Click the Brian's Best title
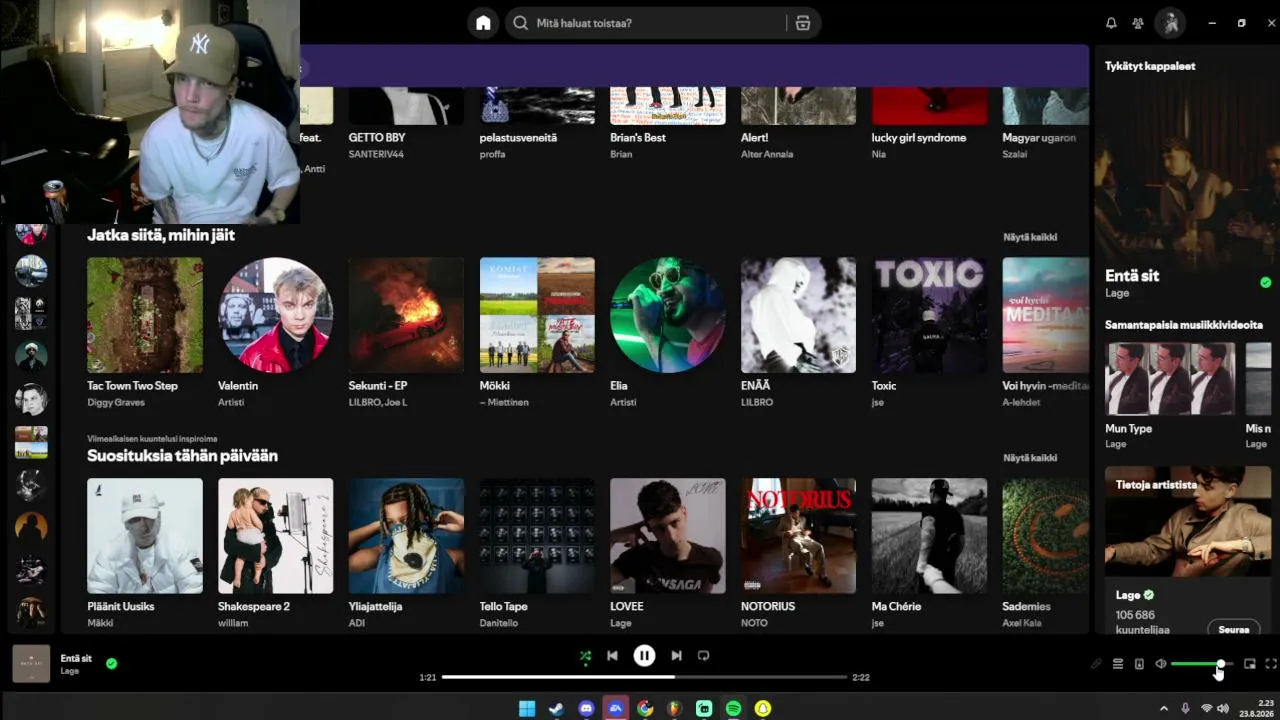This screenshot has width=1280, height=720. tap(638, 138)
